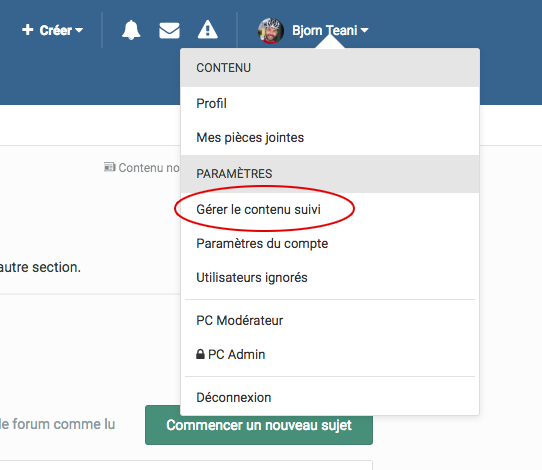
Task: Open the messages envelope icon
Action: click(x=169, y=30)
